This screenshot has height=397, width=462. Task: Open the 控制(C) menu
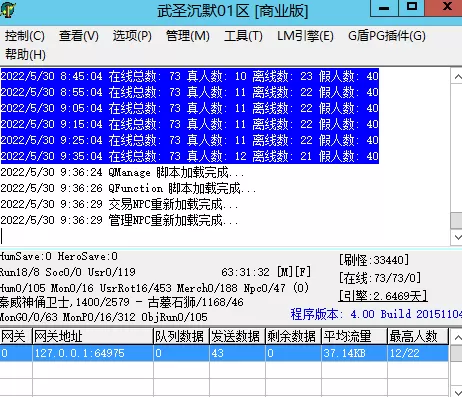[x=25, y=36]
